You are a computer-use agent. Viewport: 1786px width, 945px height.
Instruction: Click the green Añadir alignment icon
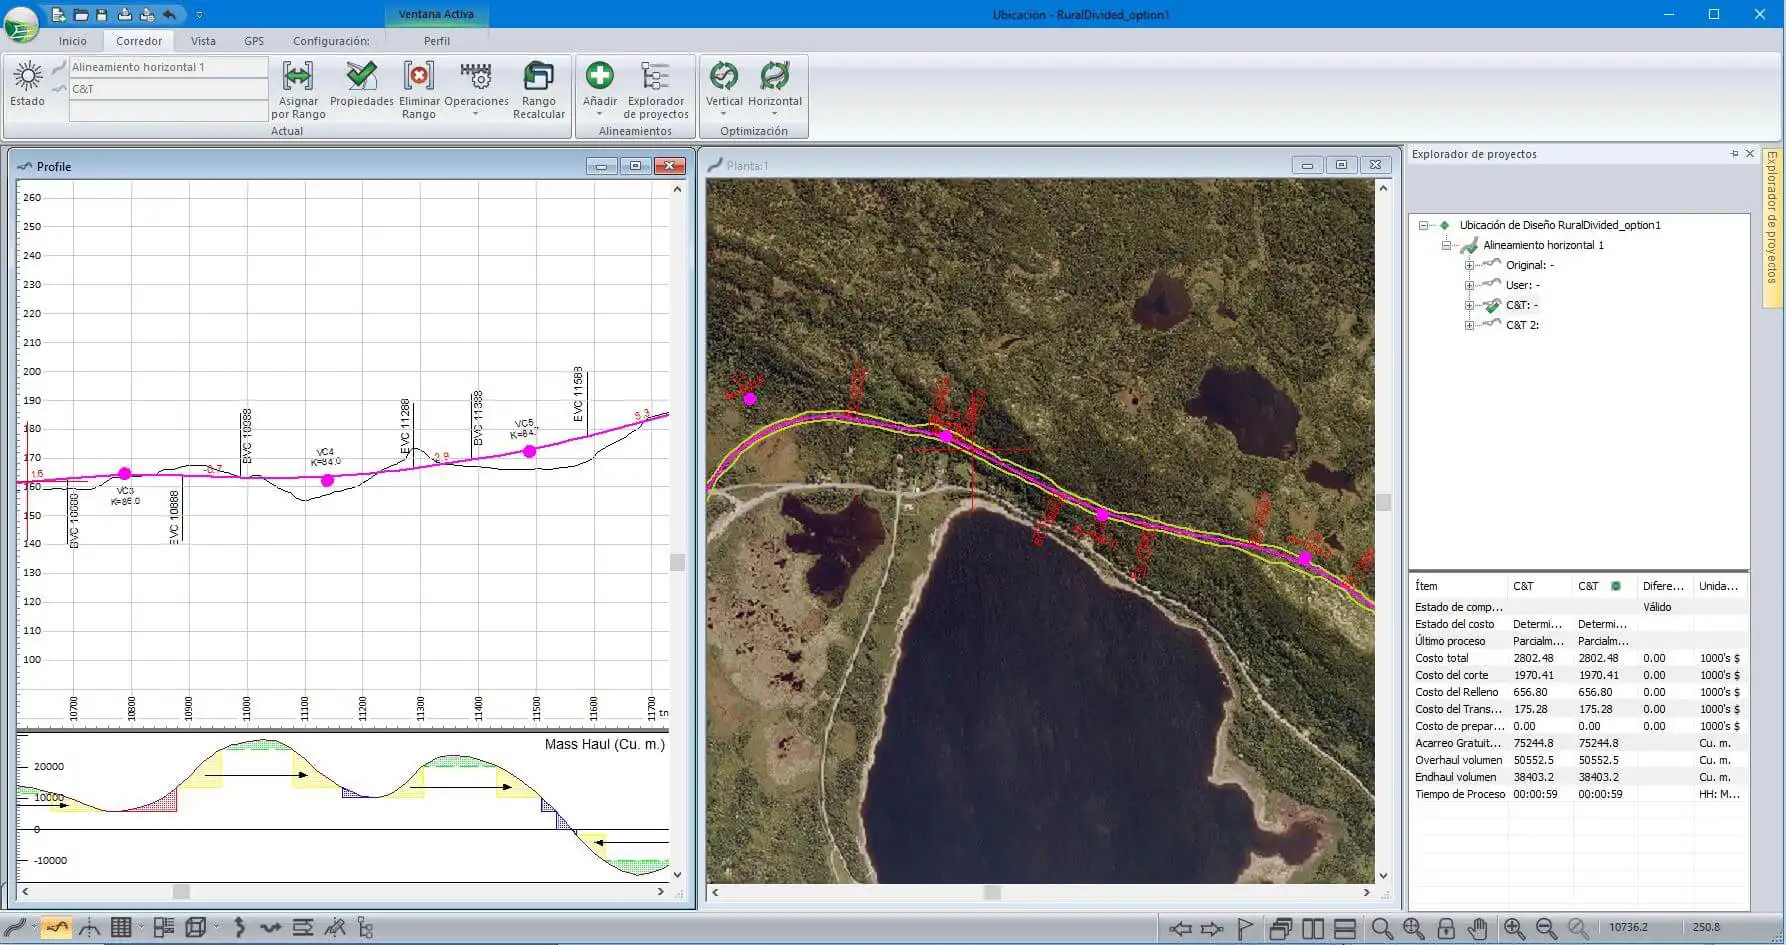(600, 78)
